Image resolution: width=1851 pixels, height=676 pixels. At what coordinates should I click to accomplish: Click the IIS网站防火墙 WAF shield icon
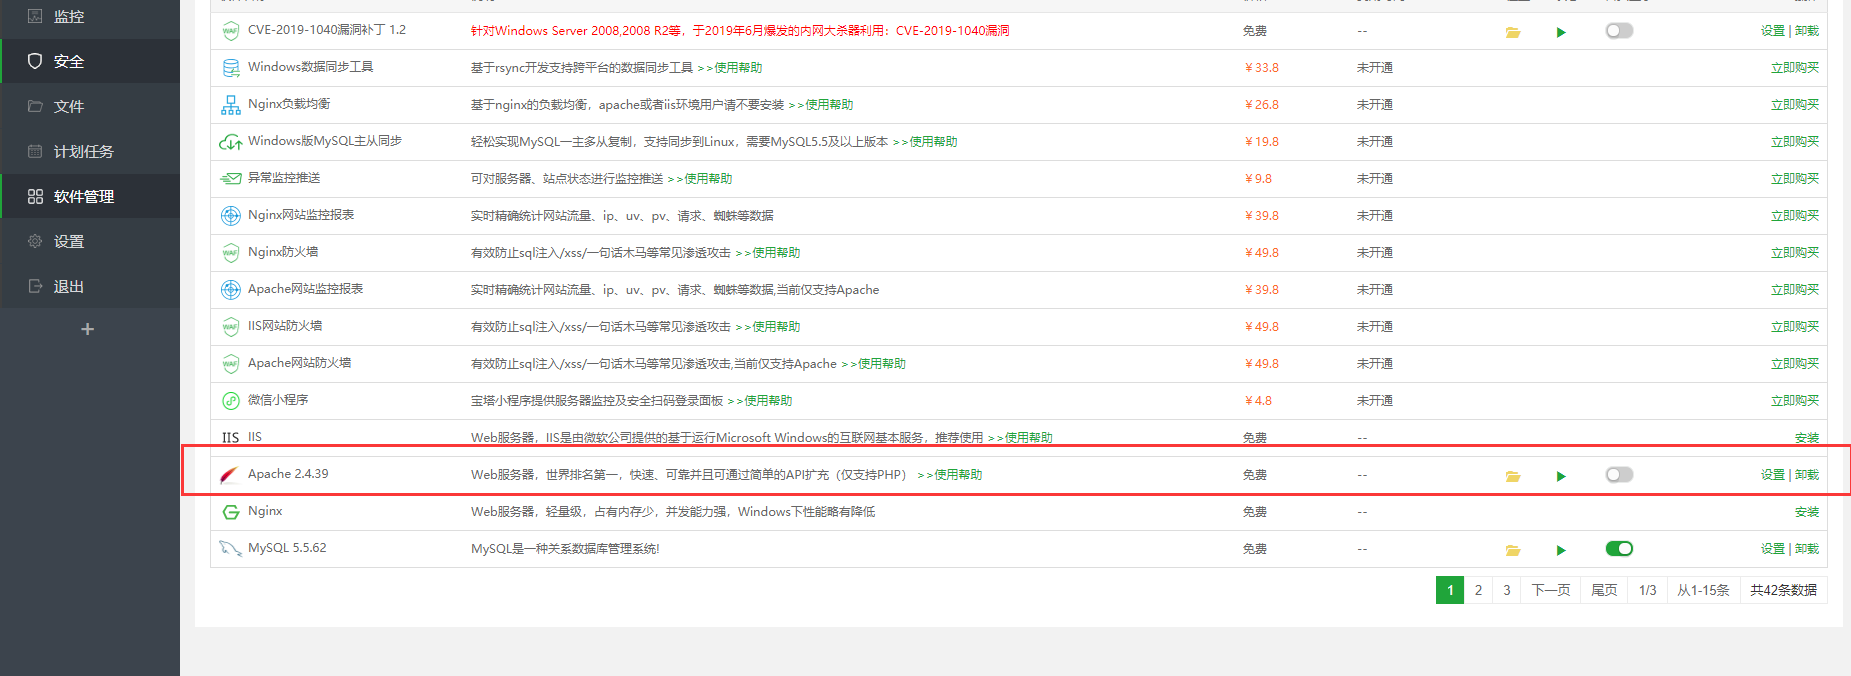tap(230, 327)
